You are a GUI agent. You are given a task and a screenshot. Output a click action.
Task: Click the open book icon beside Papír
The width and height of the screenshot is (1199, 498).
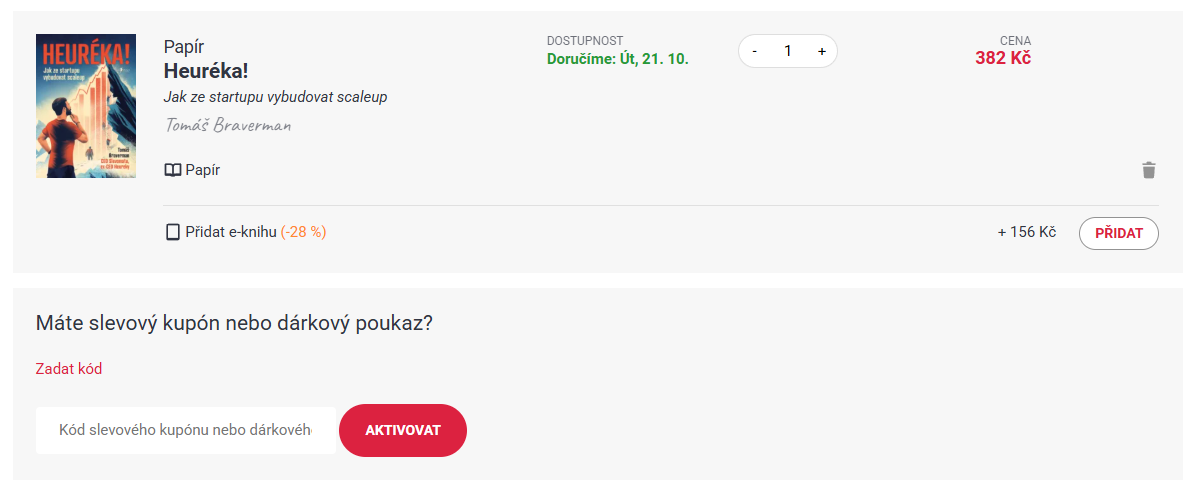tap(173, 170)
